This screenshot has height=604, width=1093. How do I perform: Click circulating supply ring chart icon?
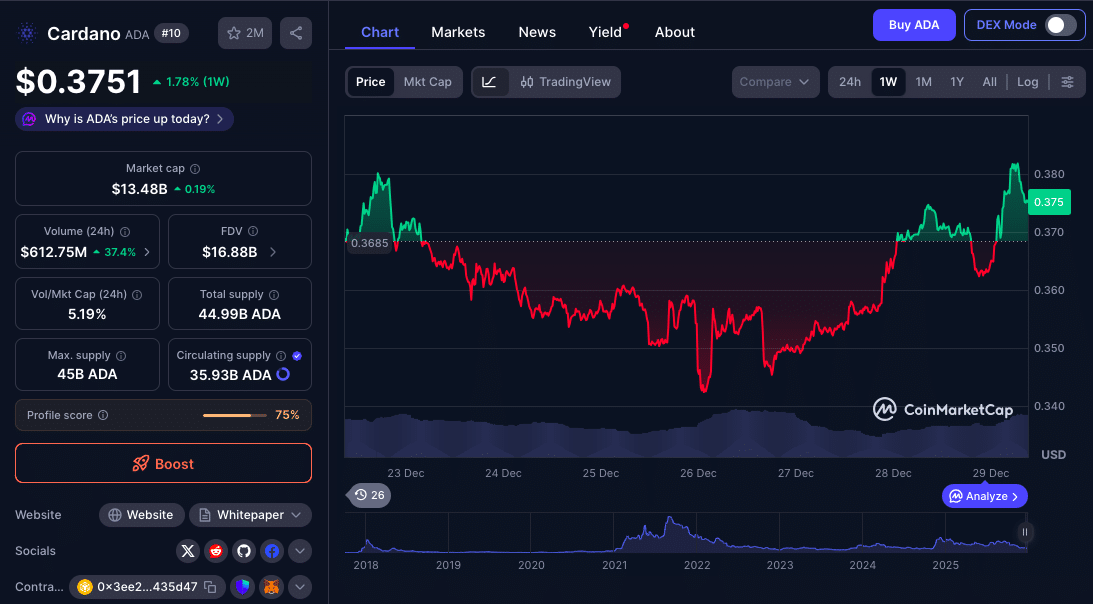(283, 375)
